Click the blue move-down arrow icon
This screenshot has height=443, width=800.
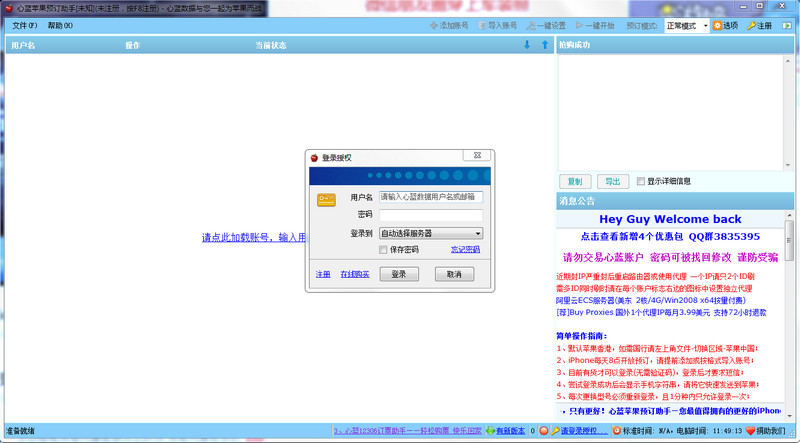(527, 45)
